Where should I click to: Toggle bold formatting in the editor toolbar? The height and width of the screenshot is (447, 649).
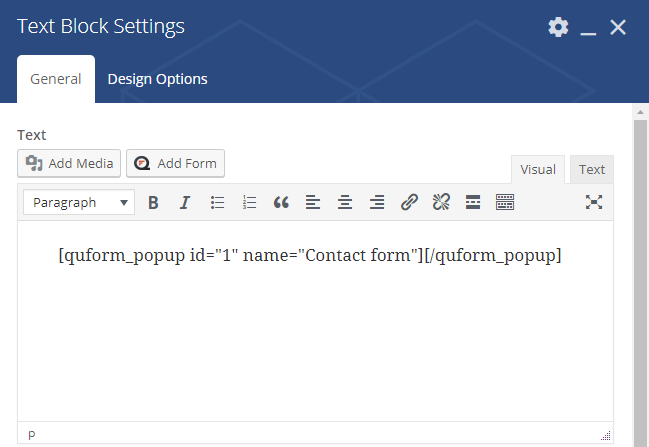(x=153, y=202)
